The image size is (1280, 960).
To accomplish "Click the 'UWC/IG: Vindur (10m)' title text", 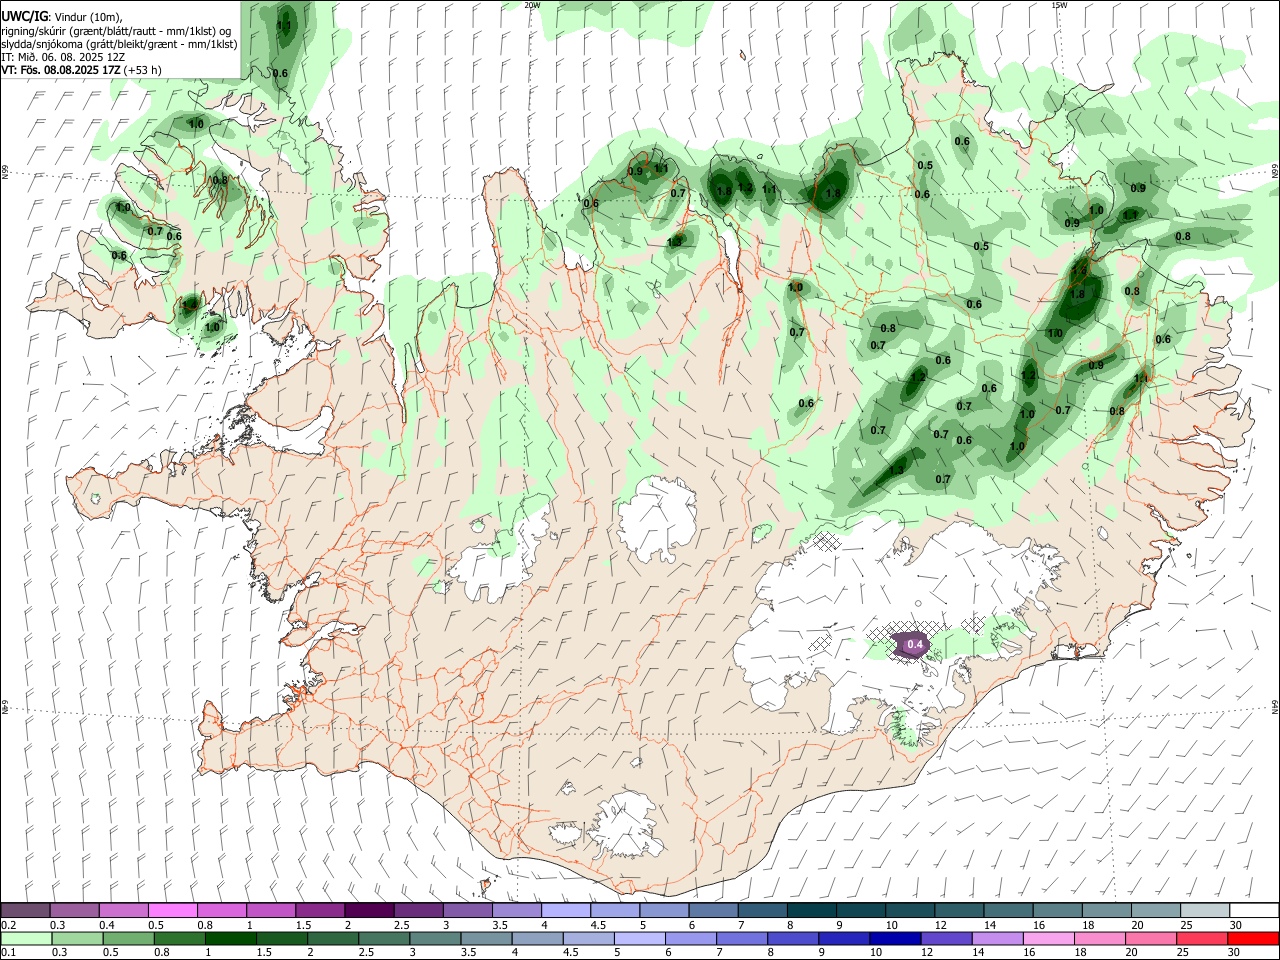I will [x=62, y=17].
